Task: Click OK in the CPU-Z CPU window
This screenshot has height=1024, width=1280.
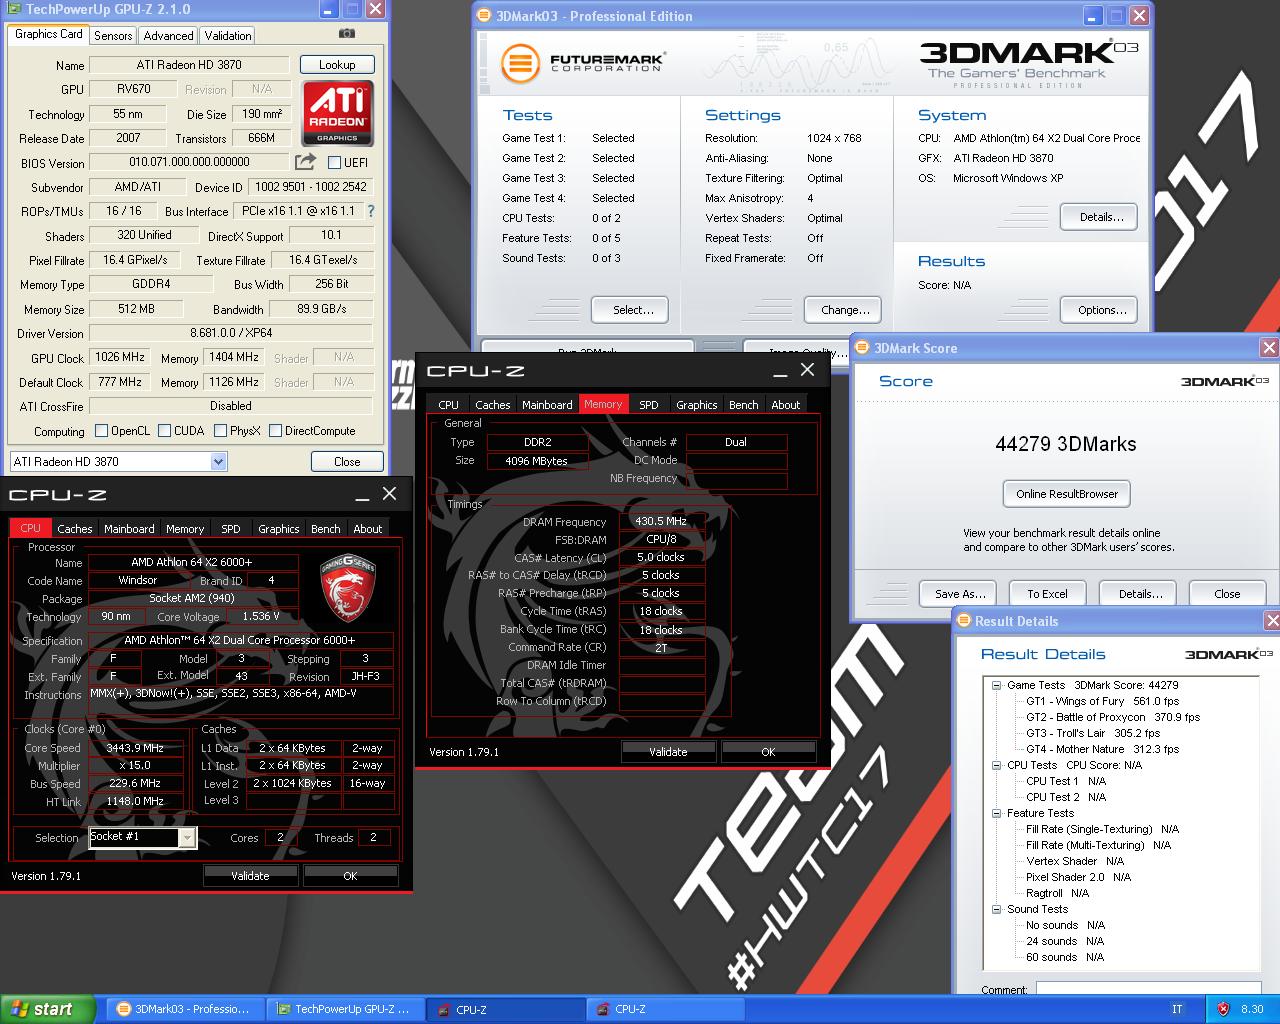Action: tap(350, 875)
